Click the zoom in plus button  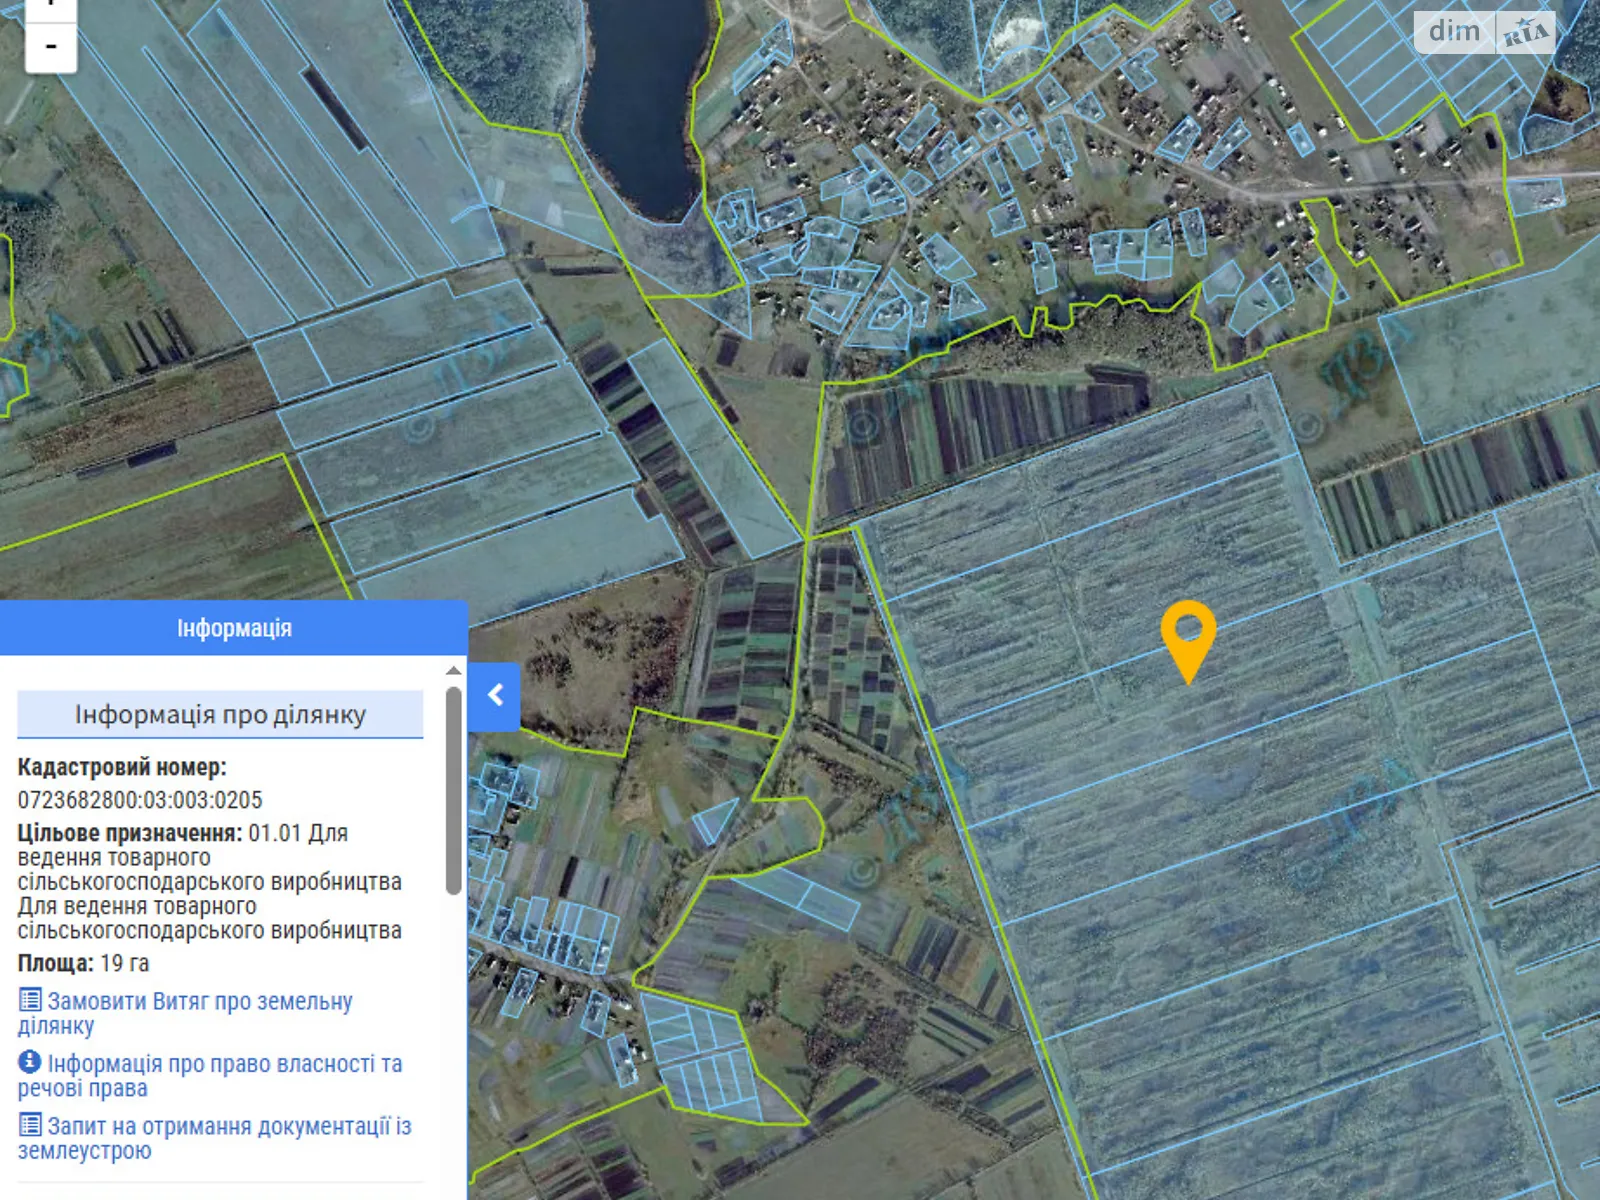pos(51,8)
